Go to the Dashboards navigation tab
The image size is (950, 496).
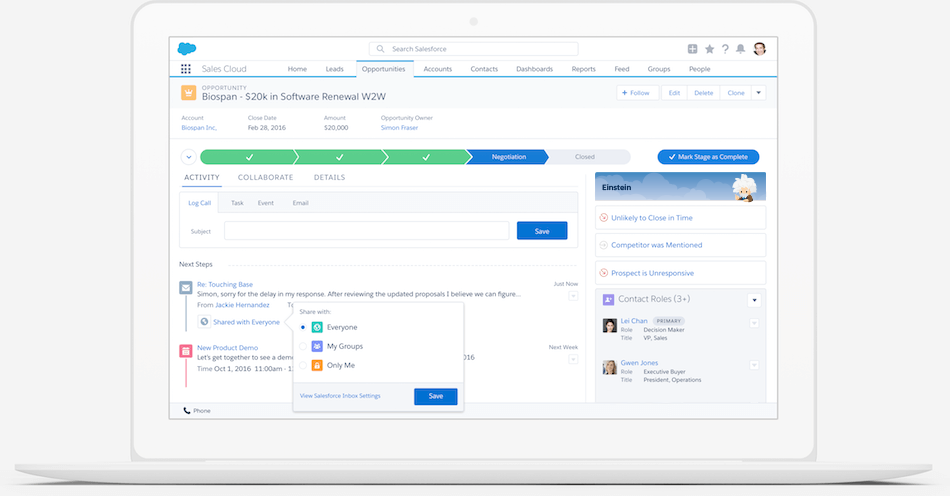[x=534, y=69]
